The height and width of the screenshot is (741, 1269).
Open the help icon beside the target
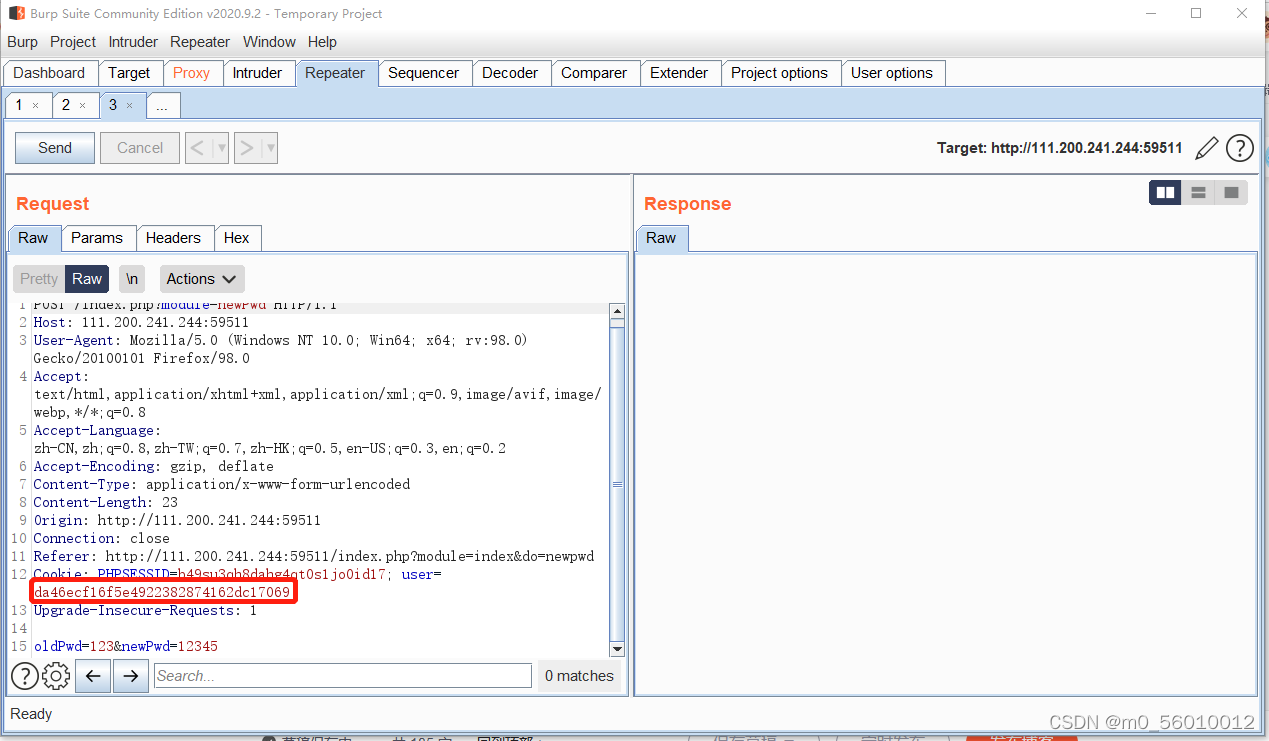[x=1240, y=148]
